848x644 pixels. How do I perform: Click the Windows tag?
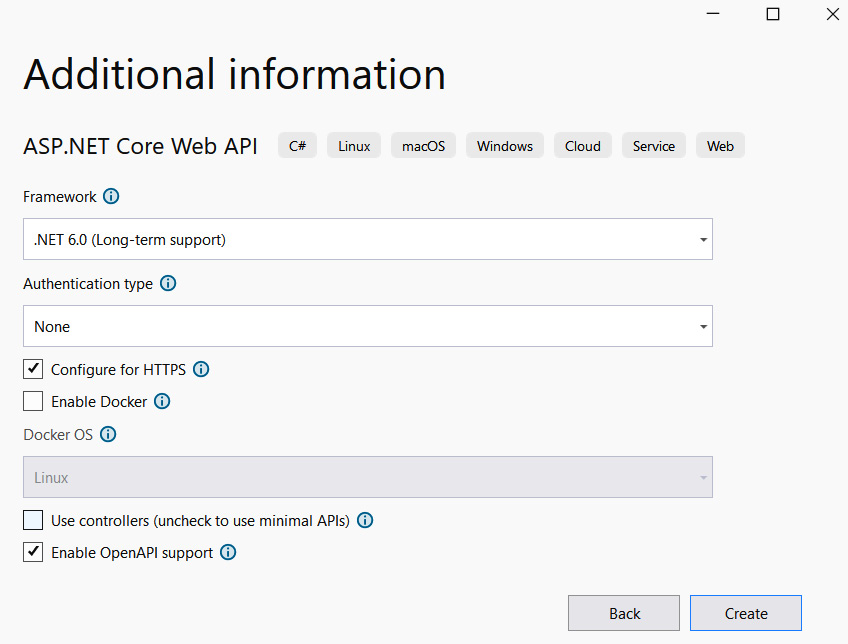505,145
